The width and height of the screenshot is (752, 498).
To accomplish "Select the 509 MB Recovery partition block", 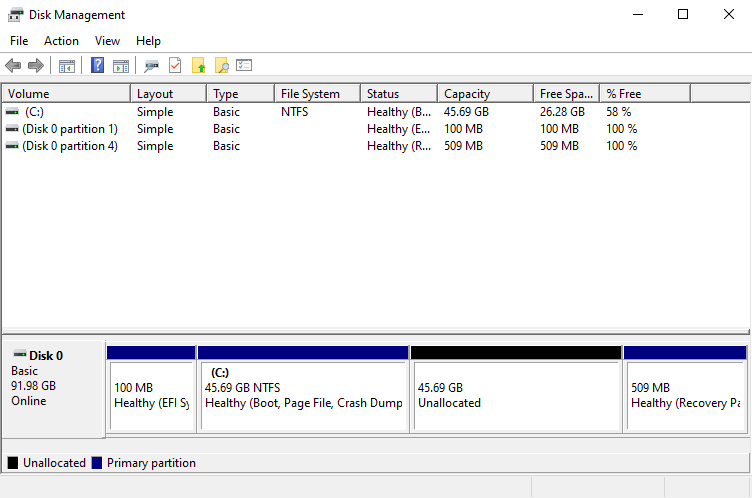I will (x=684, y=395).
